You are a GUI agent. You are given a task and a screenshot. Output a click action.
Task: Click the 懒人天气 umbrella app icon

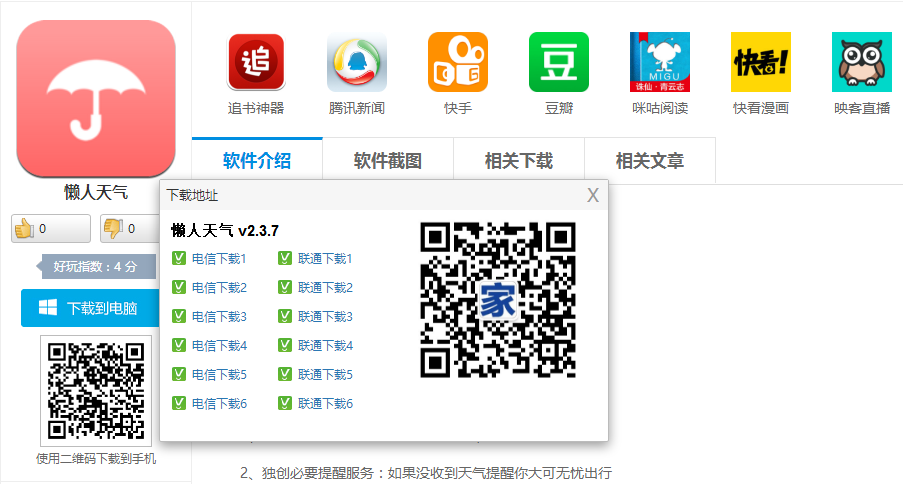point(96,99)
